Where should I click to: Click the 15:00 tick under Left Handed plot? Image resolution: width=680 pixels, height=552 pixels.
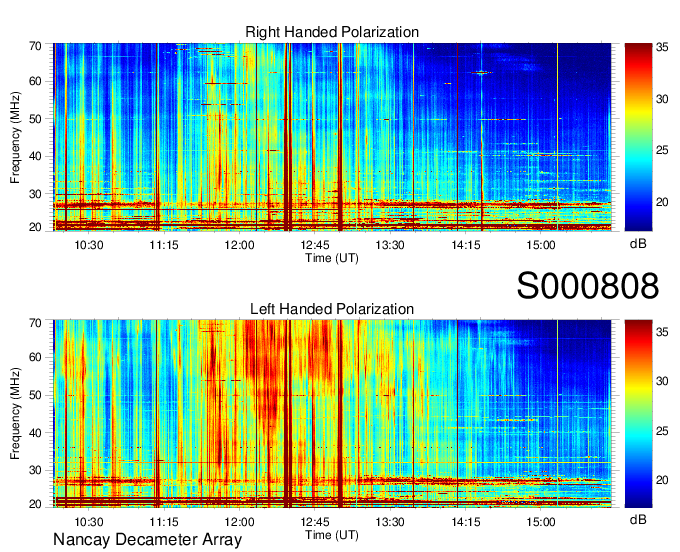pos(541,522)
